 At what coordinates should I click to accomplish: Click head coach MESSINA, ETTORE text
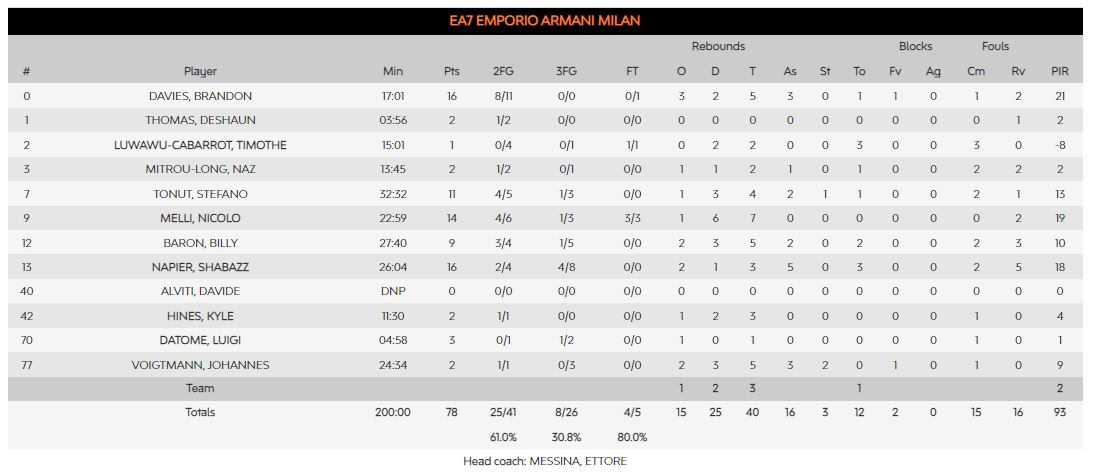pos(545,461)
